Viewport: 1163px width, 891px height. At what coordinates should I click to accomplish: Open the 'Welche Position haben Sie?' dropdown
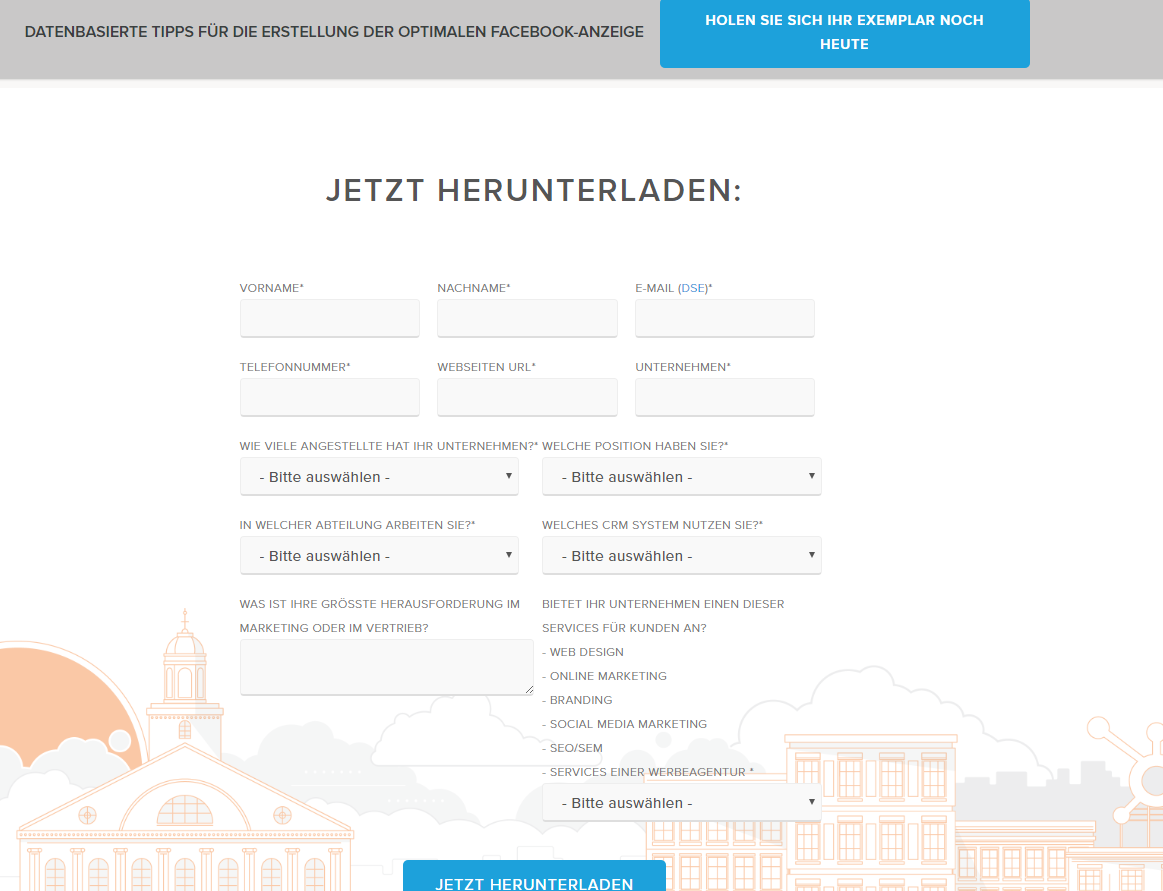(681, 476)
